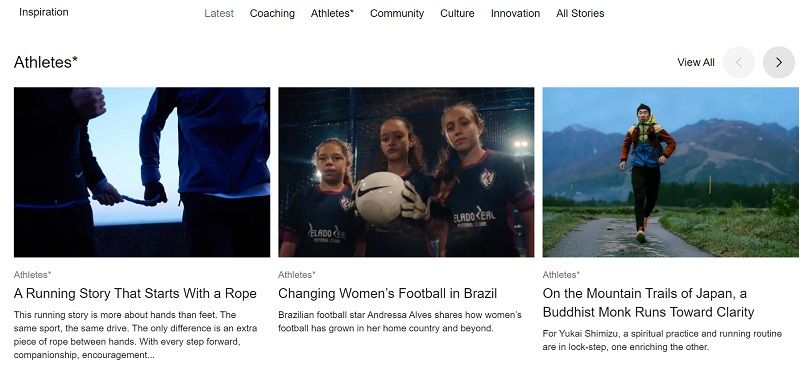800x371 pixels.
Task: Switch to the Coaching tab
Action: pos(272,13)
